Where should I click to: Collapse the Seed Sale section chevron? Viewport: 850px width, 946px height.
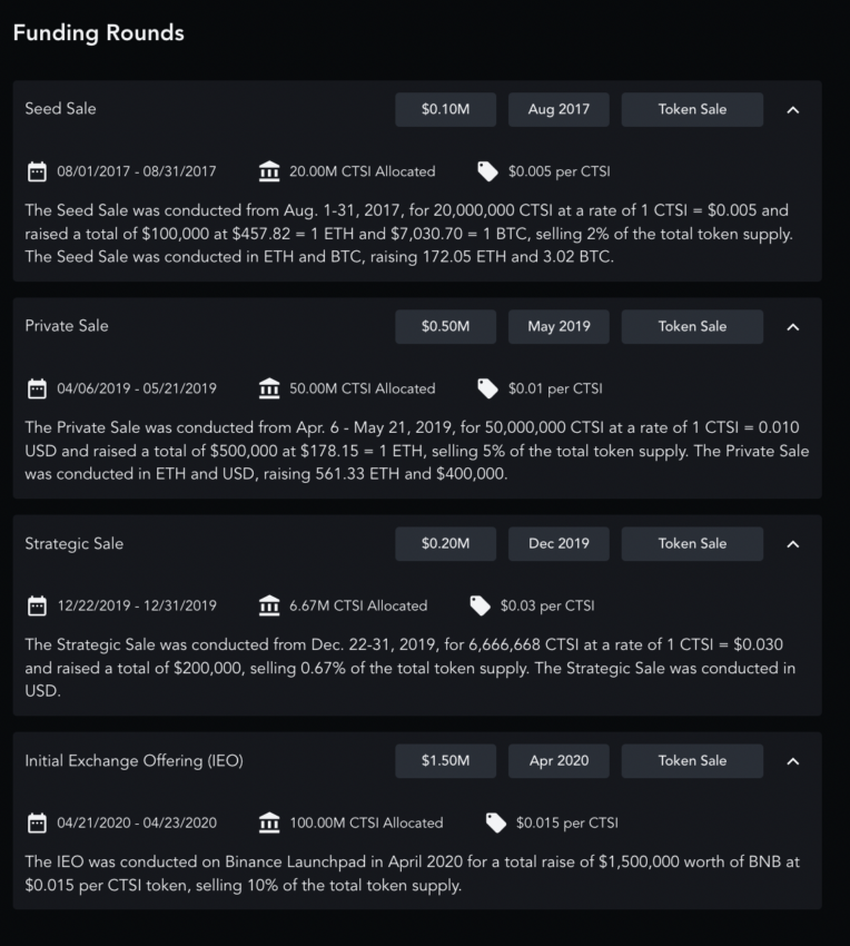click(x=793, y=110)
